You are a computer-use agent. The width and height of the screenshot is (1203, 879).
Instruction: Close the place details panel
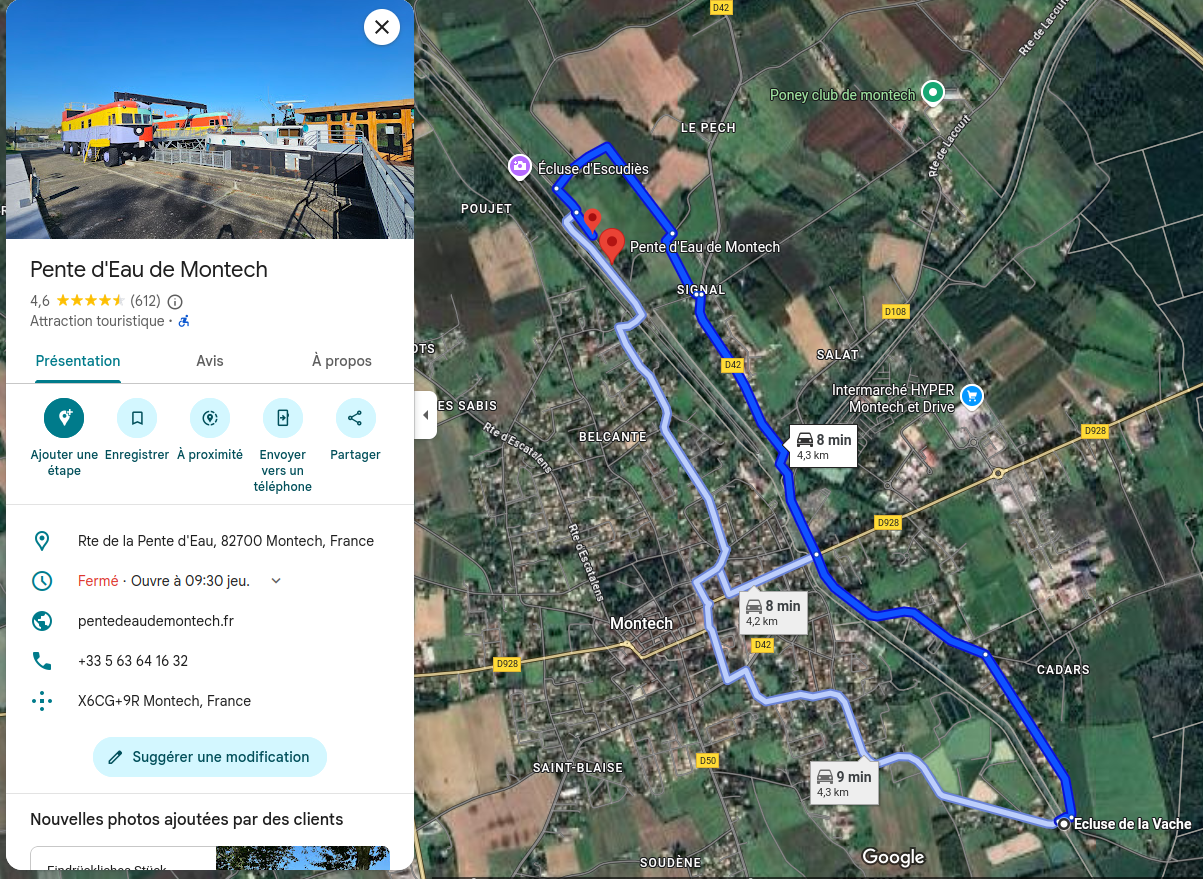pos(381,27)
